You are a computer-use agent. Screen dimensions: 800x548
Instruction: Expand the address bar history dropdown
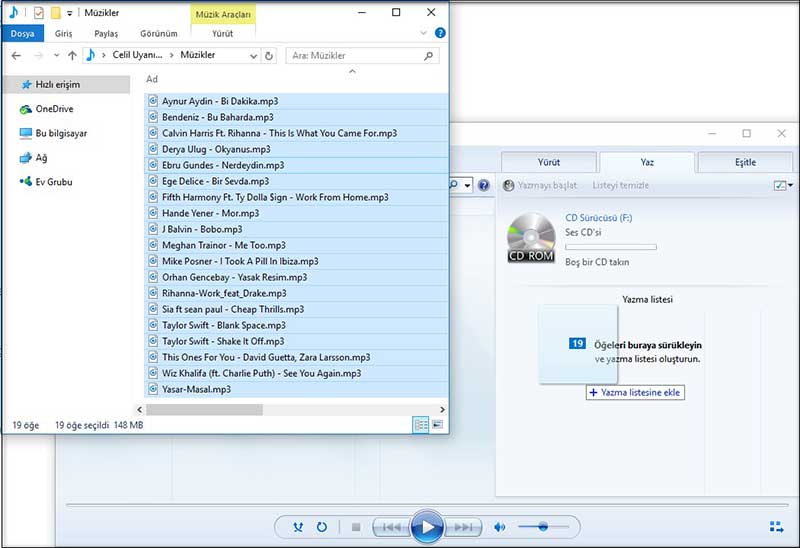[253, 56]
